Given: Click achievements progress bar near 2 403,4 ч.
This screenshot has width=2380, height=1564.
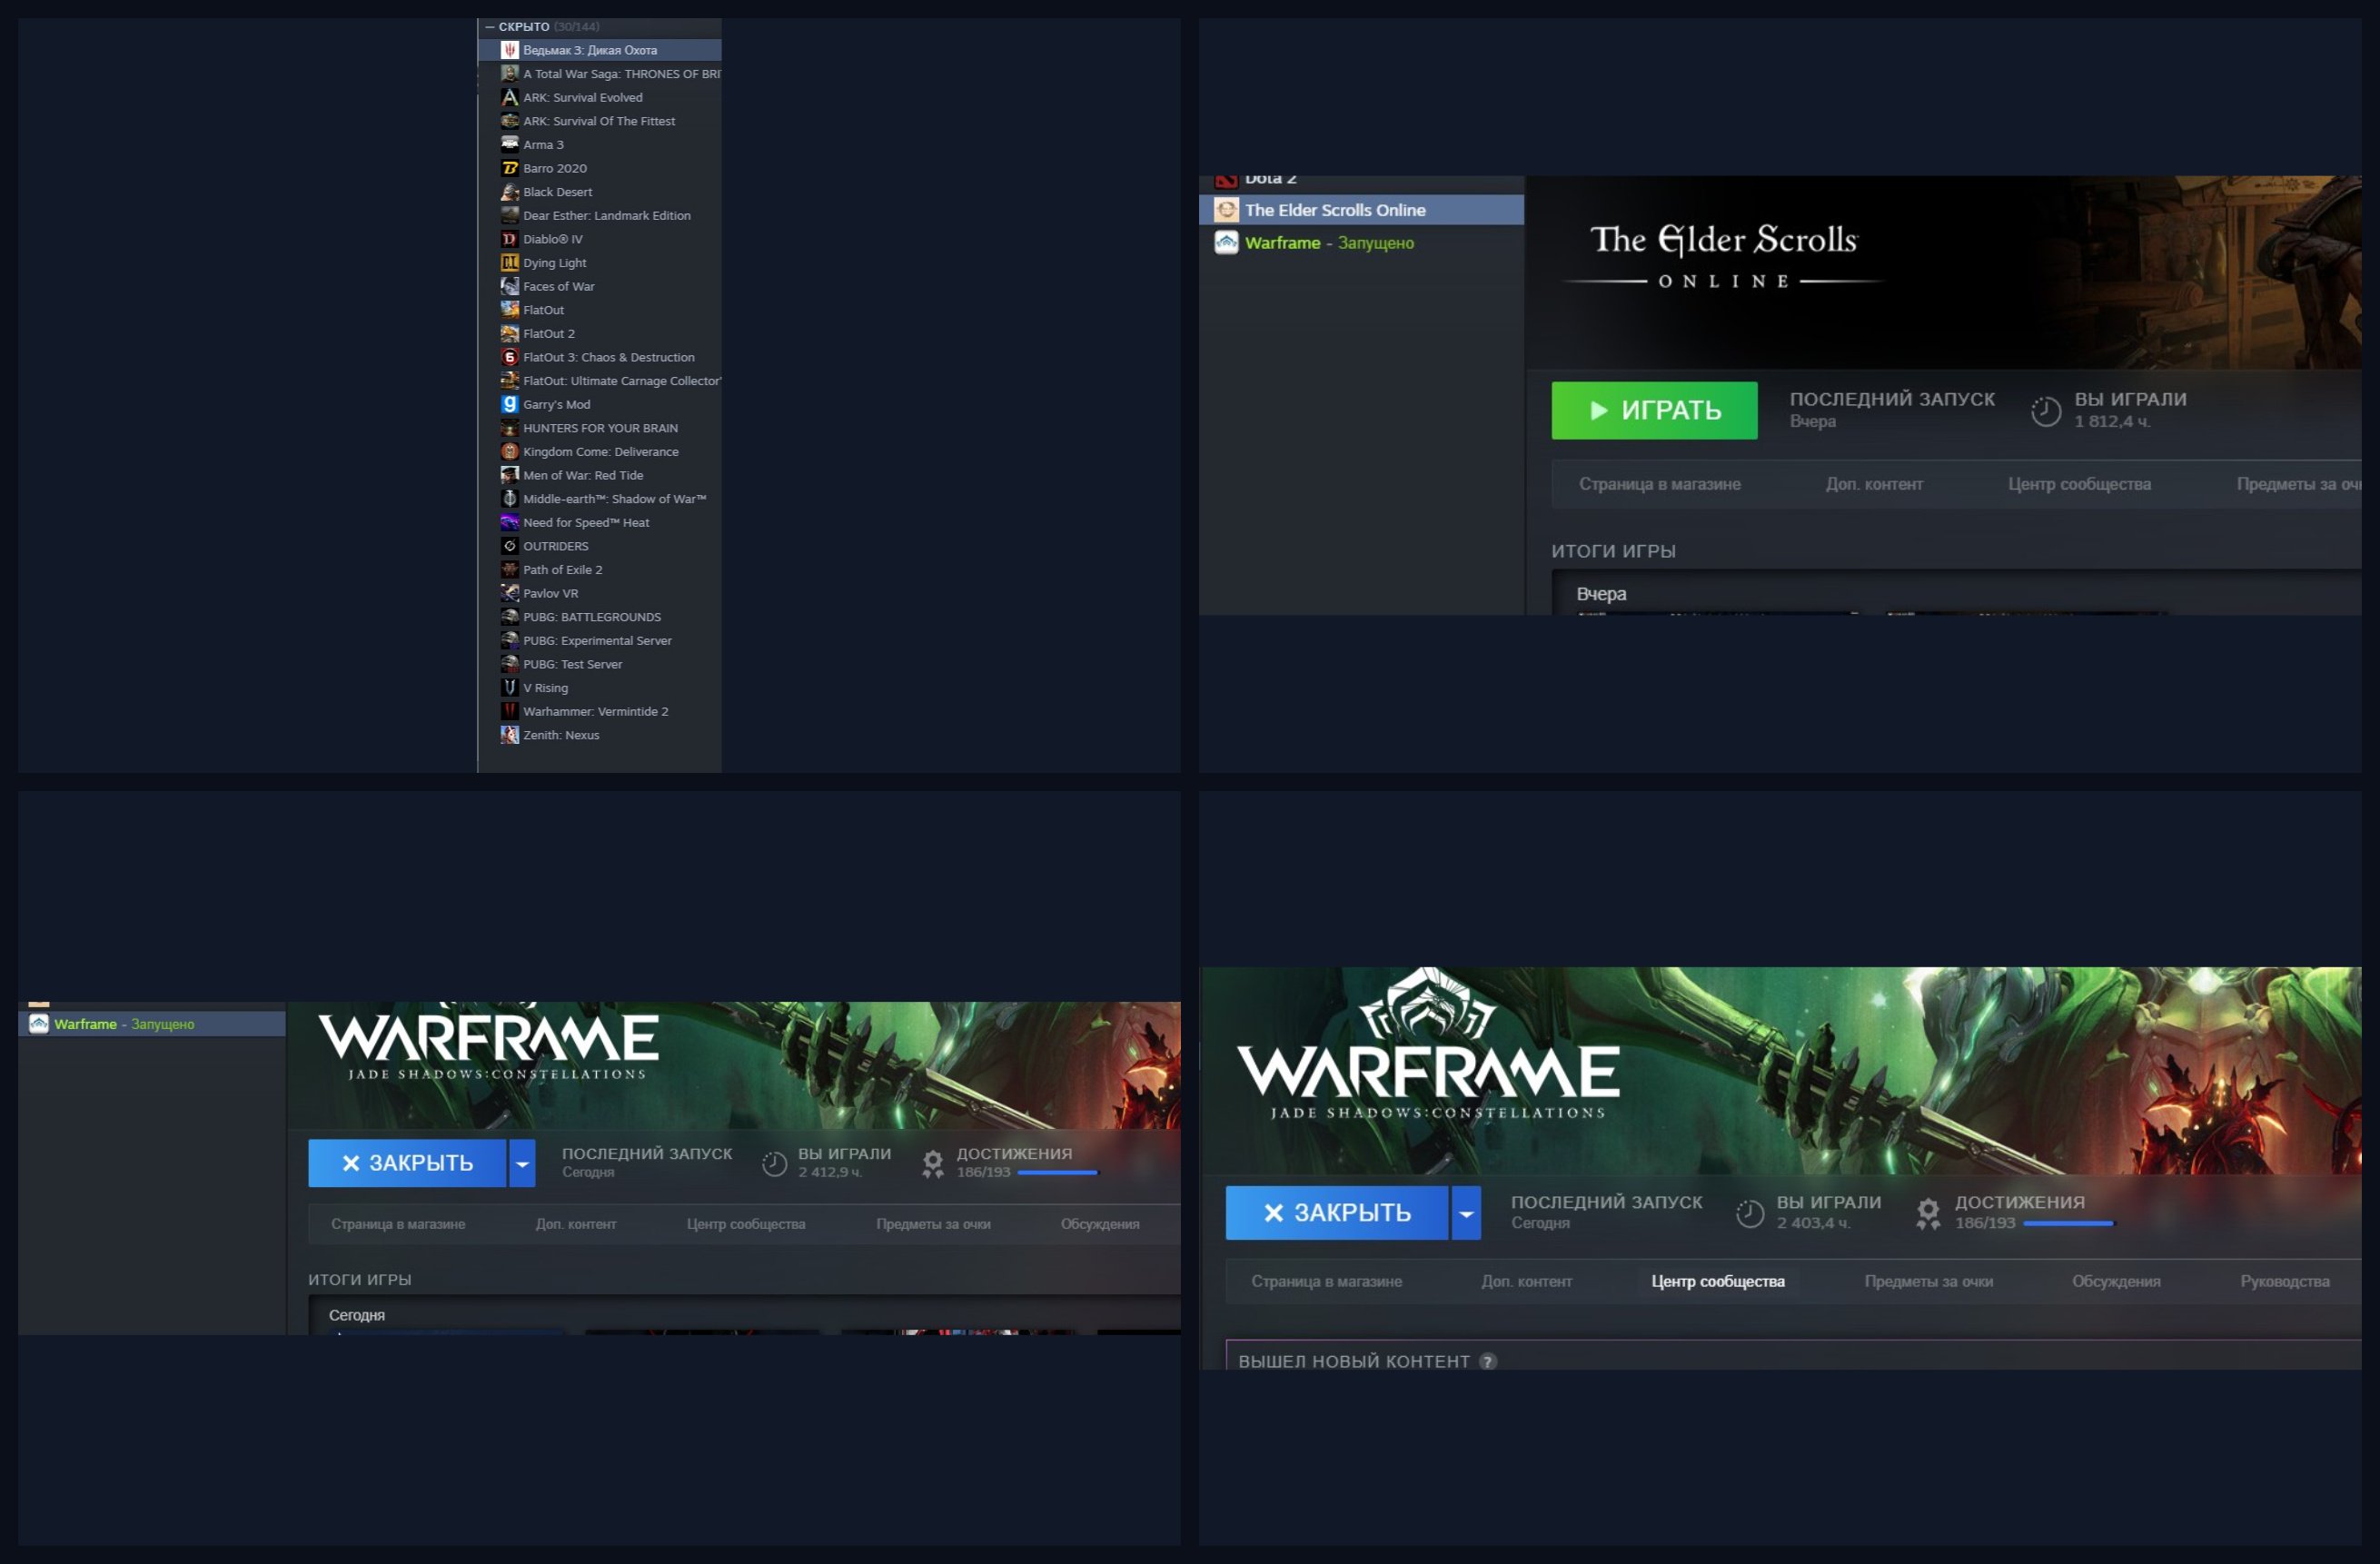Looking at the screenshot, I should 2068,1223.
